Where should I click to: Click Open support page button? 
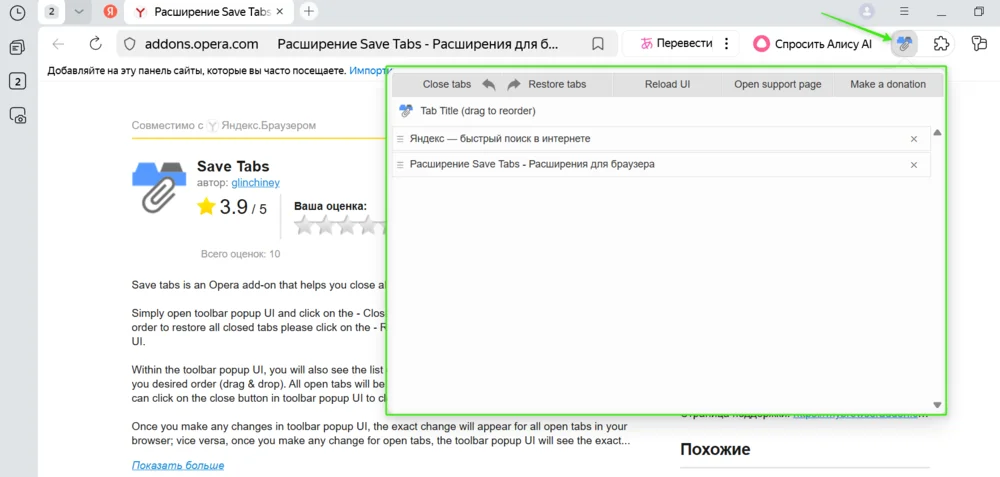click(x=777, y=84)
